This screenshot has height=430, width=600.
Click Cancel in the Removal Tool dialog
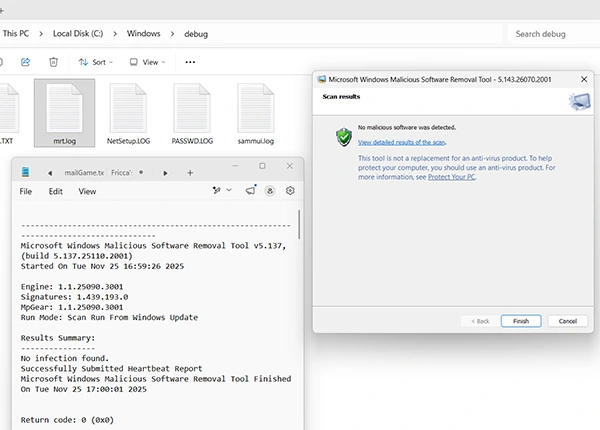coord(567,321)
